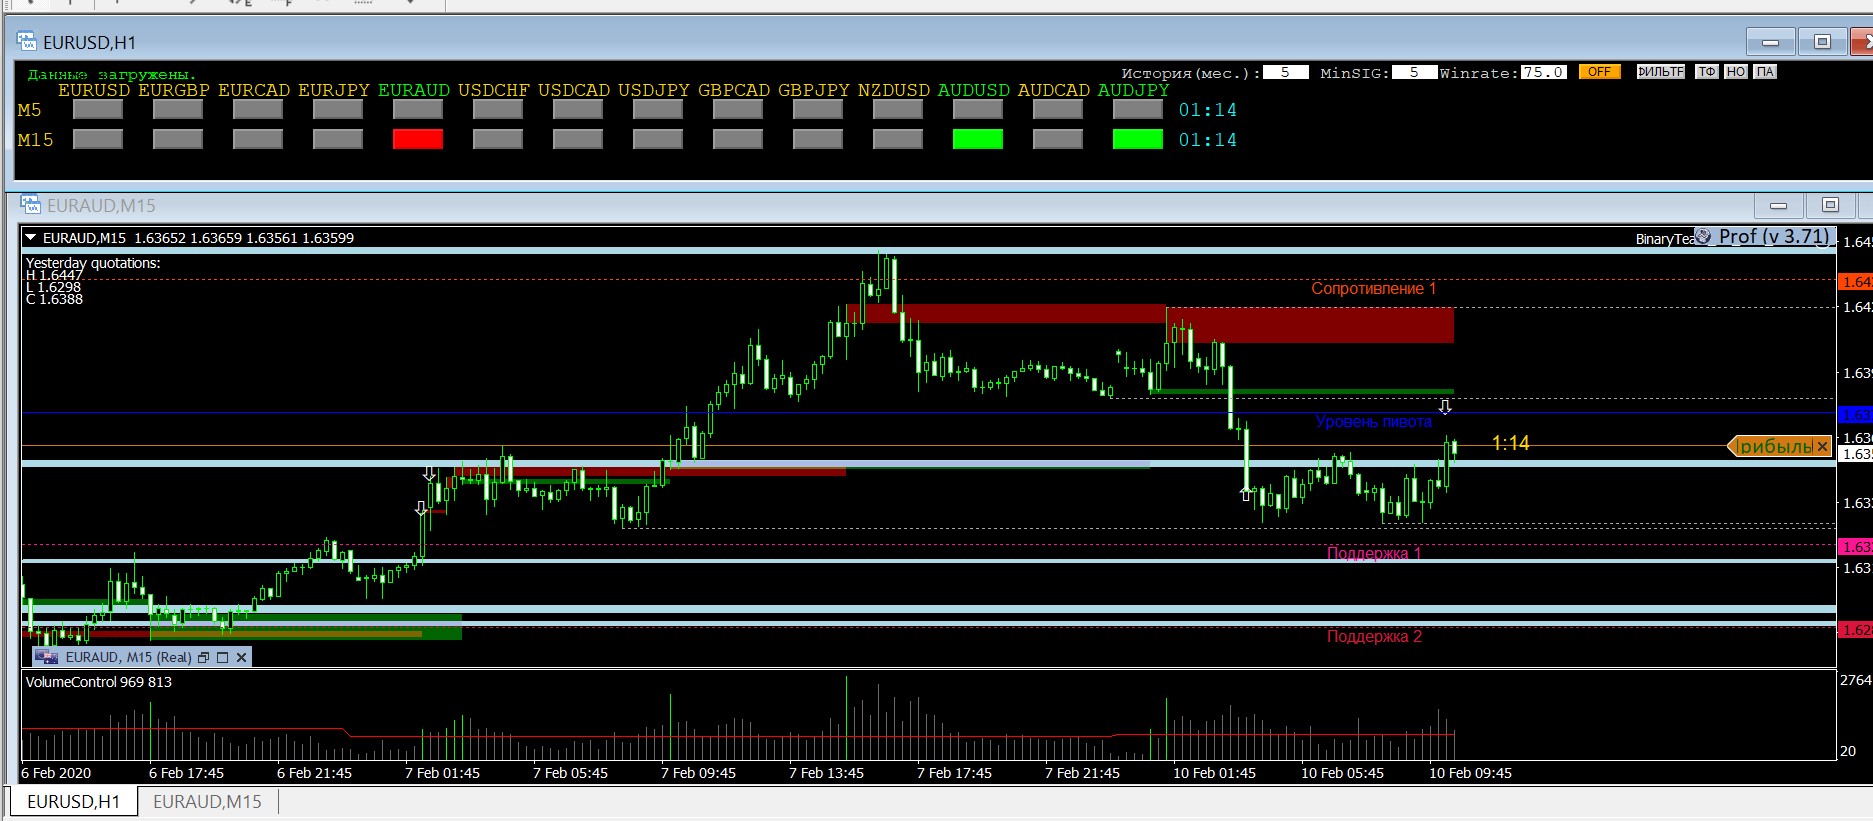Viewport: 1873px width, 821px height.
Task: Minimize the EURAUD,M15 window
Action: [x=1779, y=206]
